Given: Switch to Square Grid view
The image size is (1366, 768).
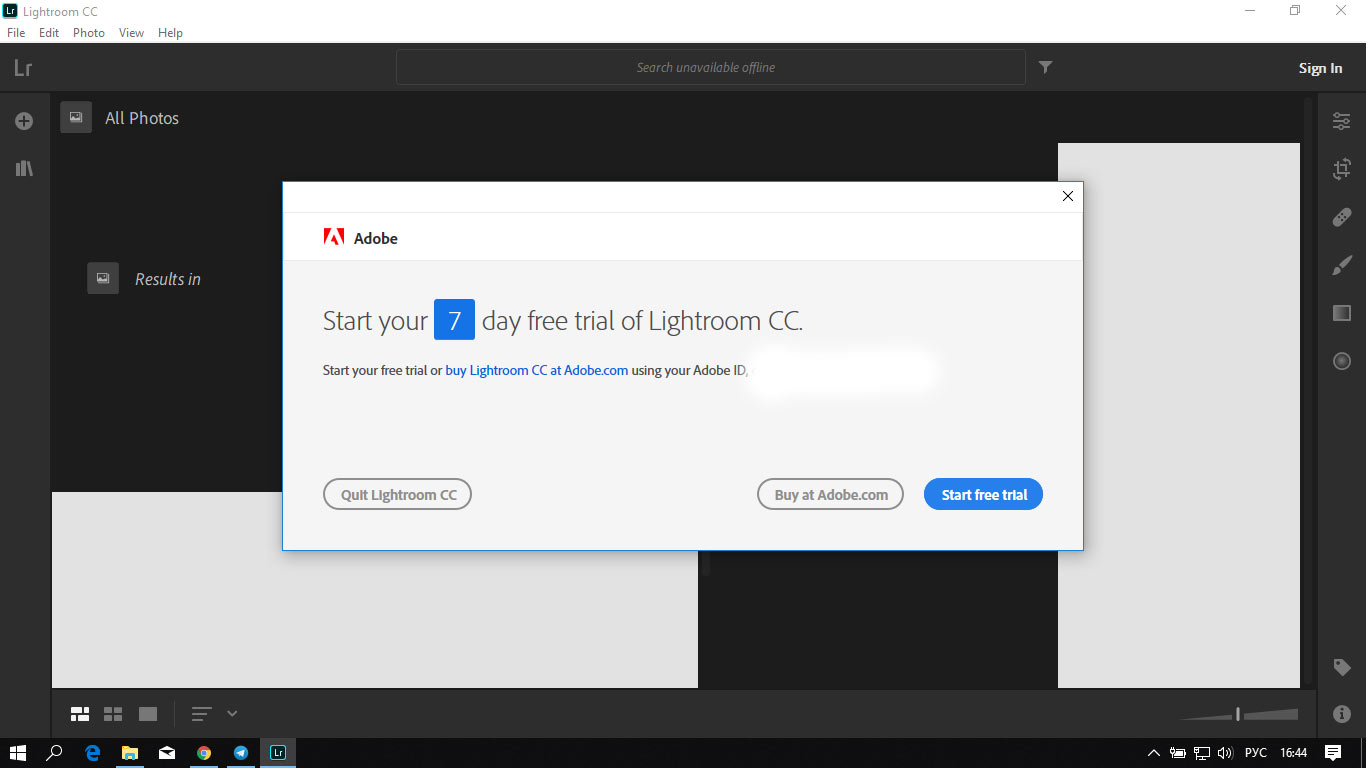Looking at the screenshot, I should tap(113, 714).
